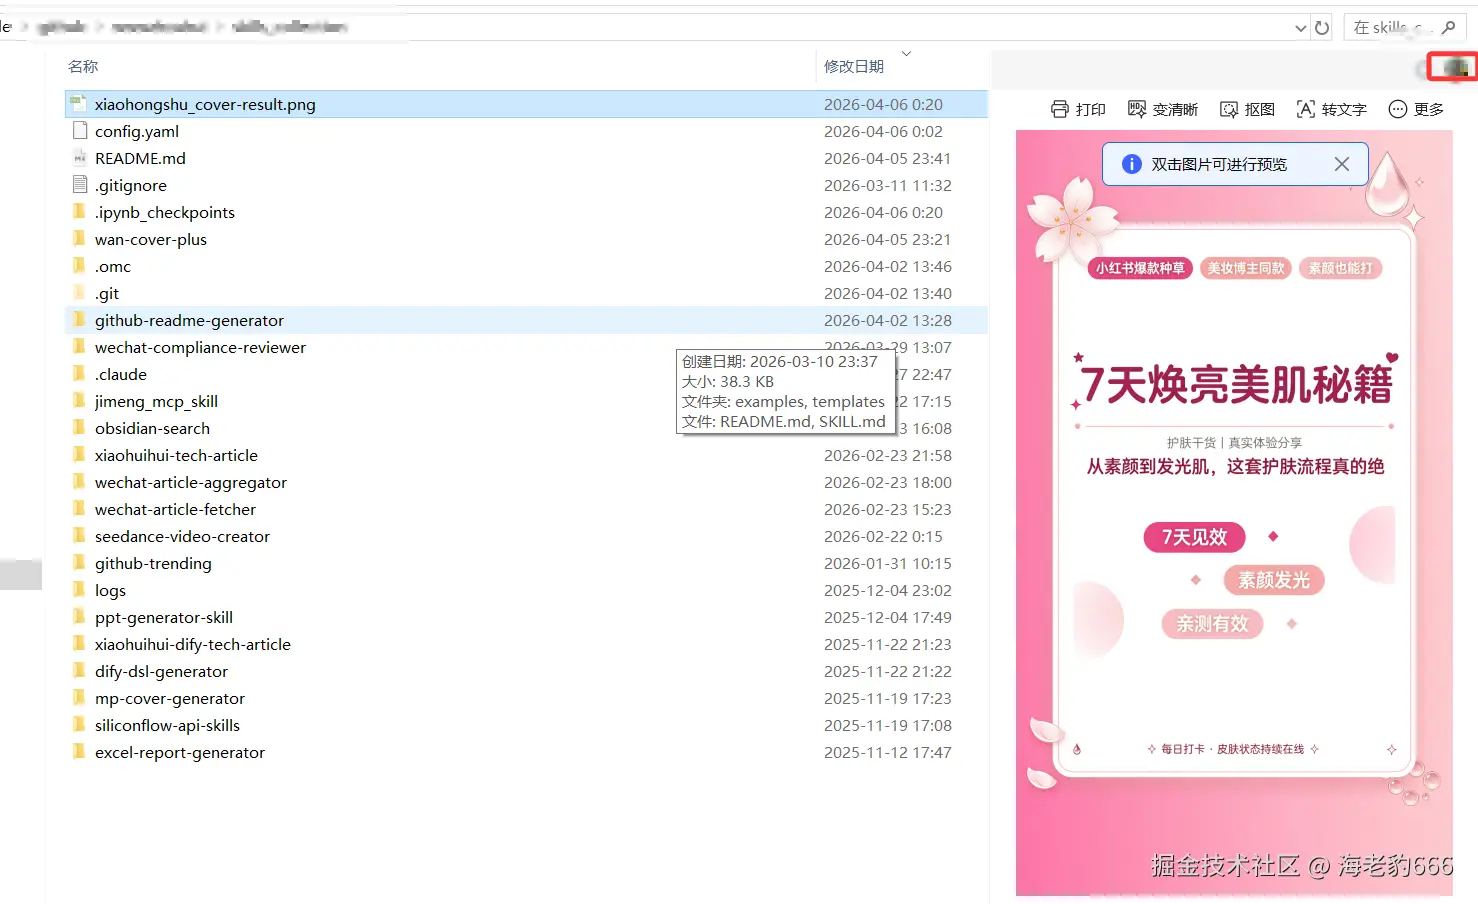The width and height of the screenshot is (1478, 904).
Task: Click the printer icon labeled 打印
Action: pos(1060,109)
